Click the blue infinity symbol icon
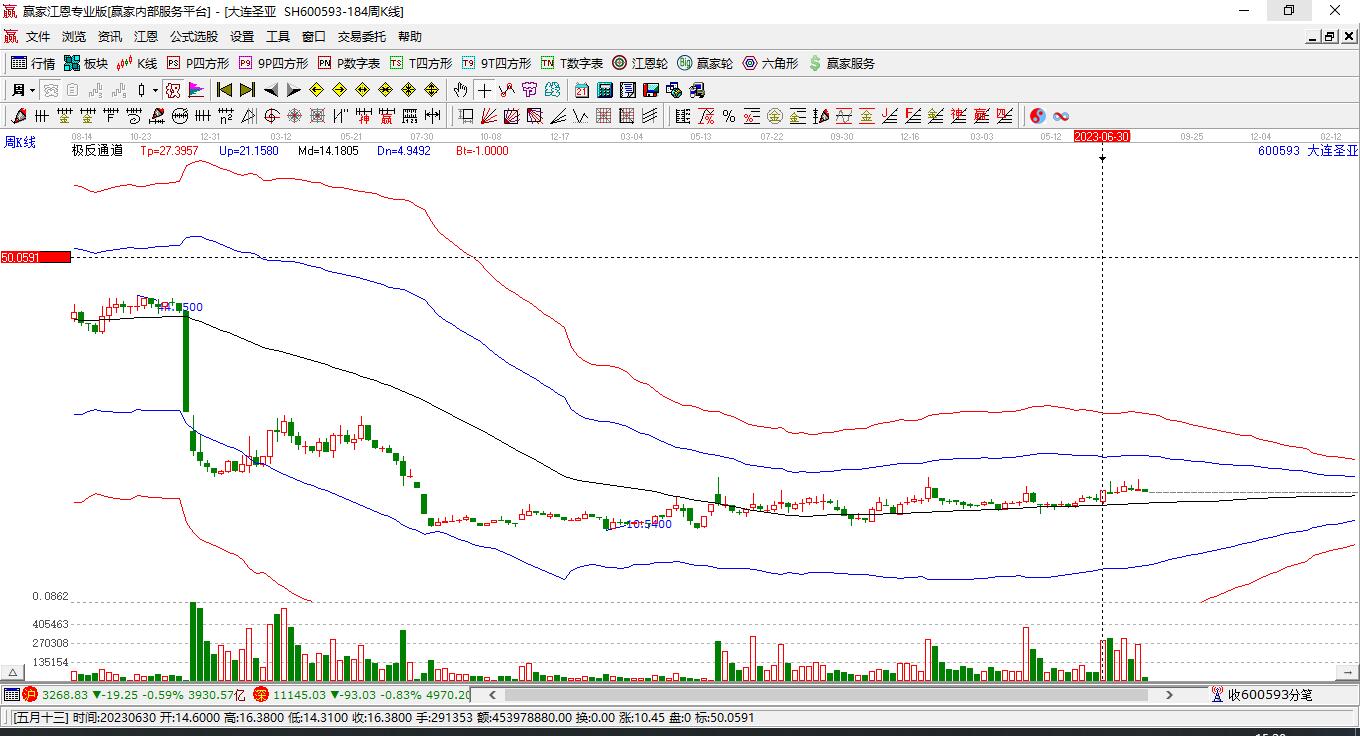Viewport: 1360px width, 736px height. pos(1061,116)
